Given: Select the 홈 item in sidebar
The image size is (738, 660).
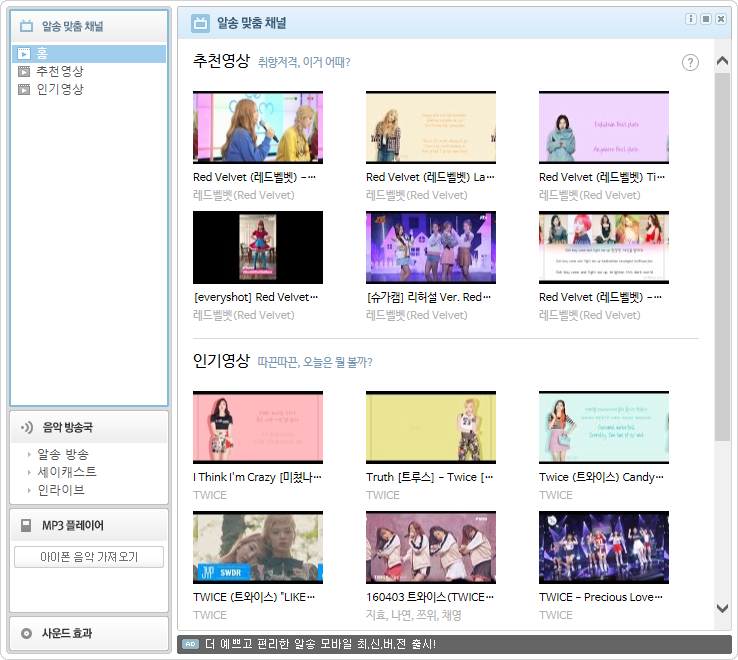Looking at the screenshot, I should coord(89,54).
